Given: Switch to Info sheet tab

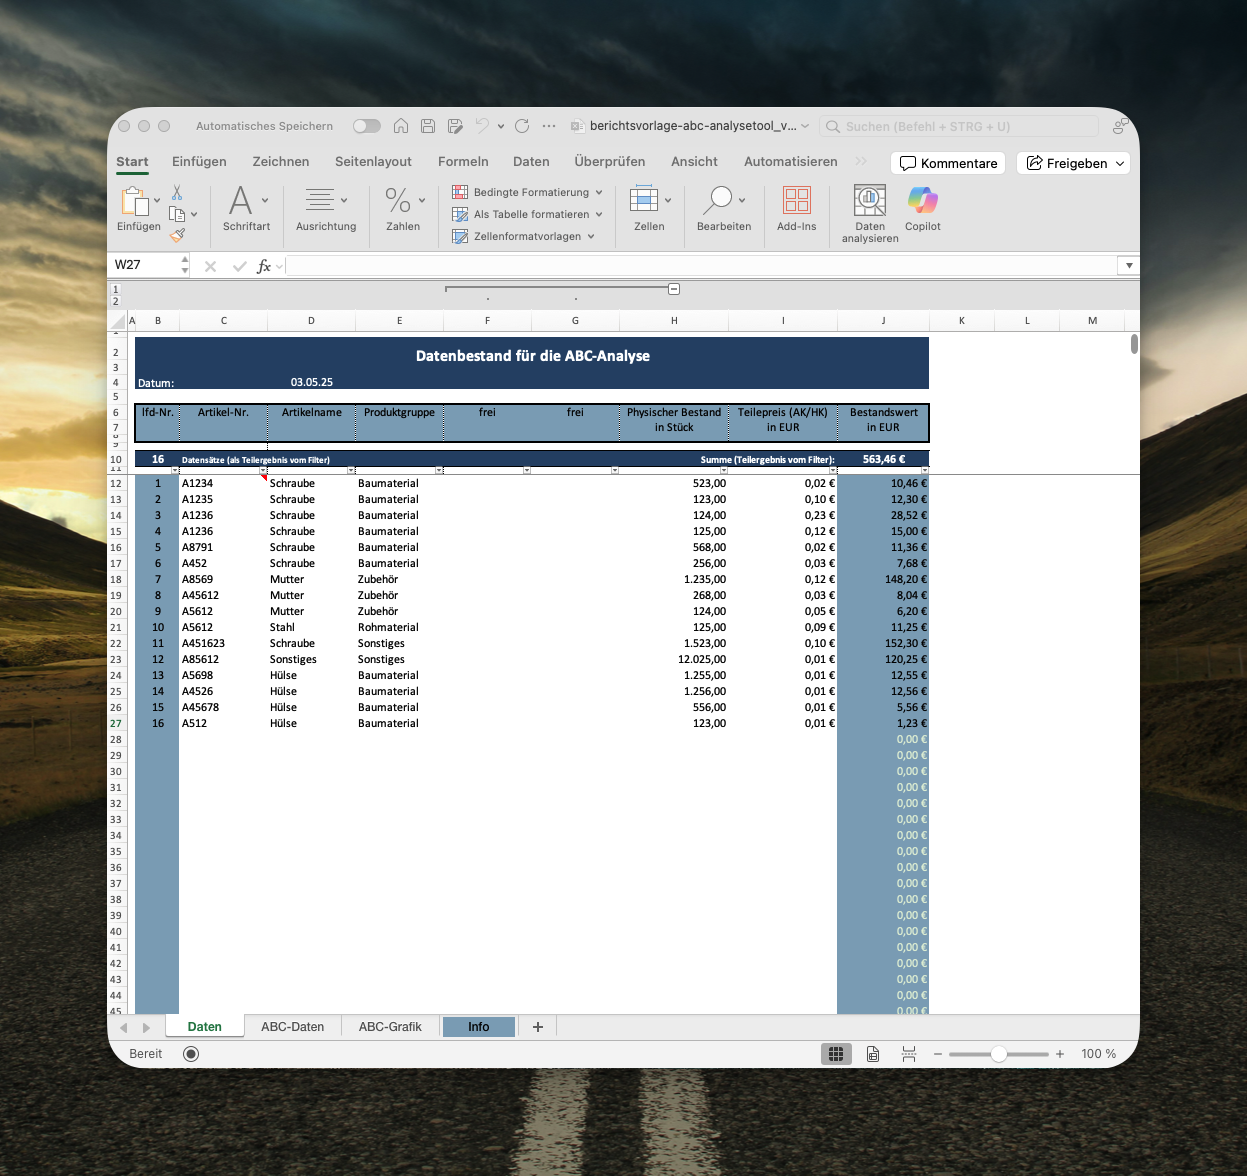Looking at the screenshot, I should 479,1027.
